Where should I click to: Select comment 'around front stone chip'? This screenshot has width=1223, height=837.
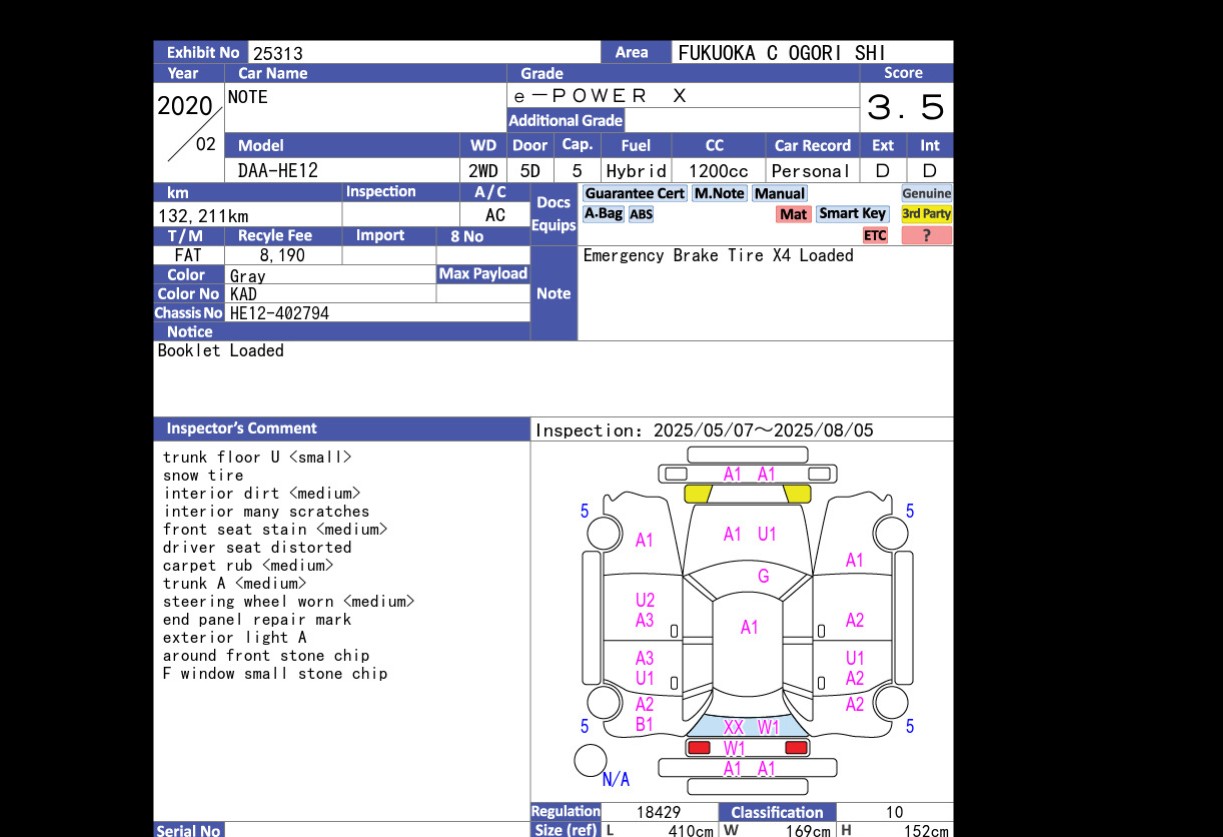266,655
